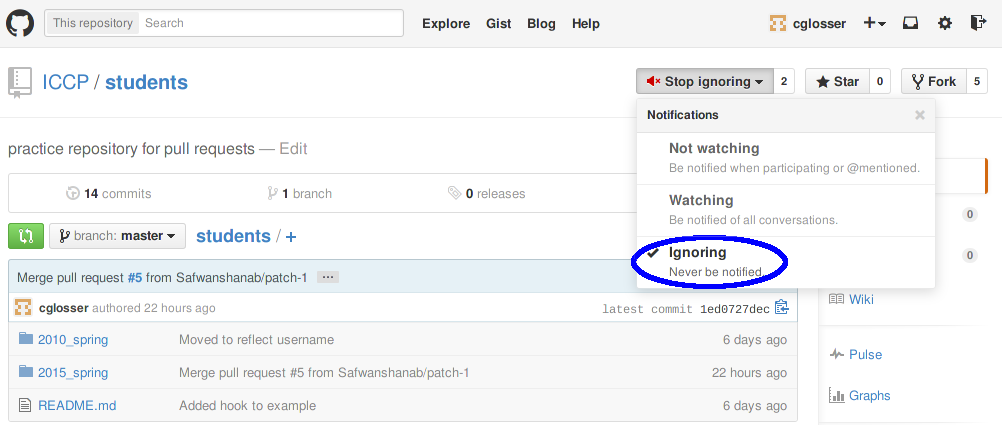Click the 2010_spring folder icon

coord(26,338)
